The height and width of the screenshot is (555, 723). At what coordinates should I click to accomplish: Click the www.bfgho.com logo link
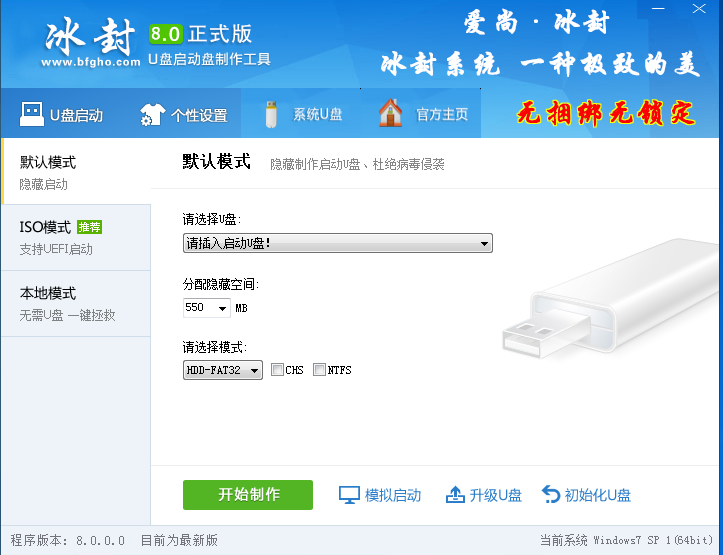click(90, 62)
